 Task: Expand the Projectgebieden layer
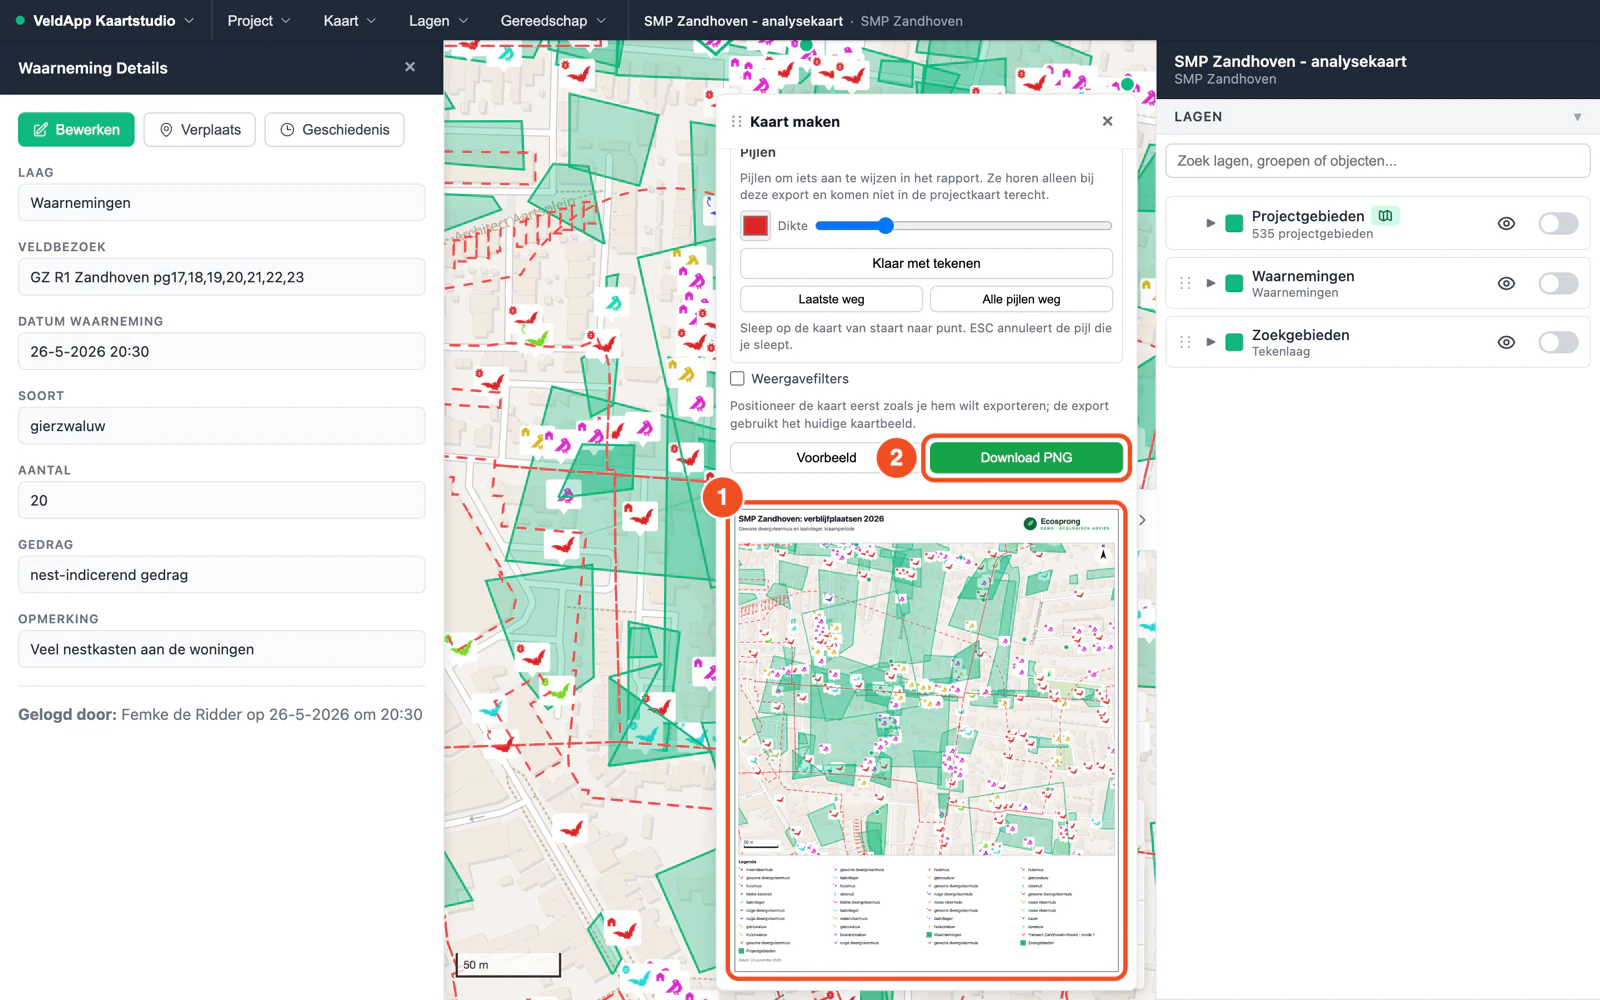(1210, 223)
